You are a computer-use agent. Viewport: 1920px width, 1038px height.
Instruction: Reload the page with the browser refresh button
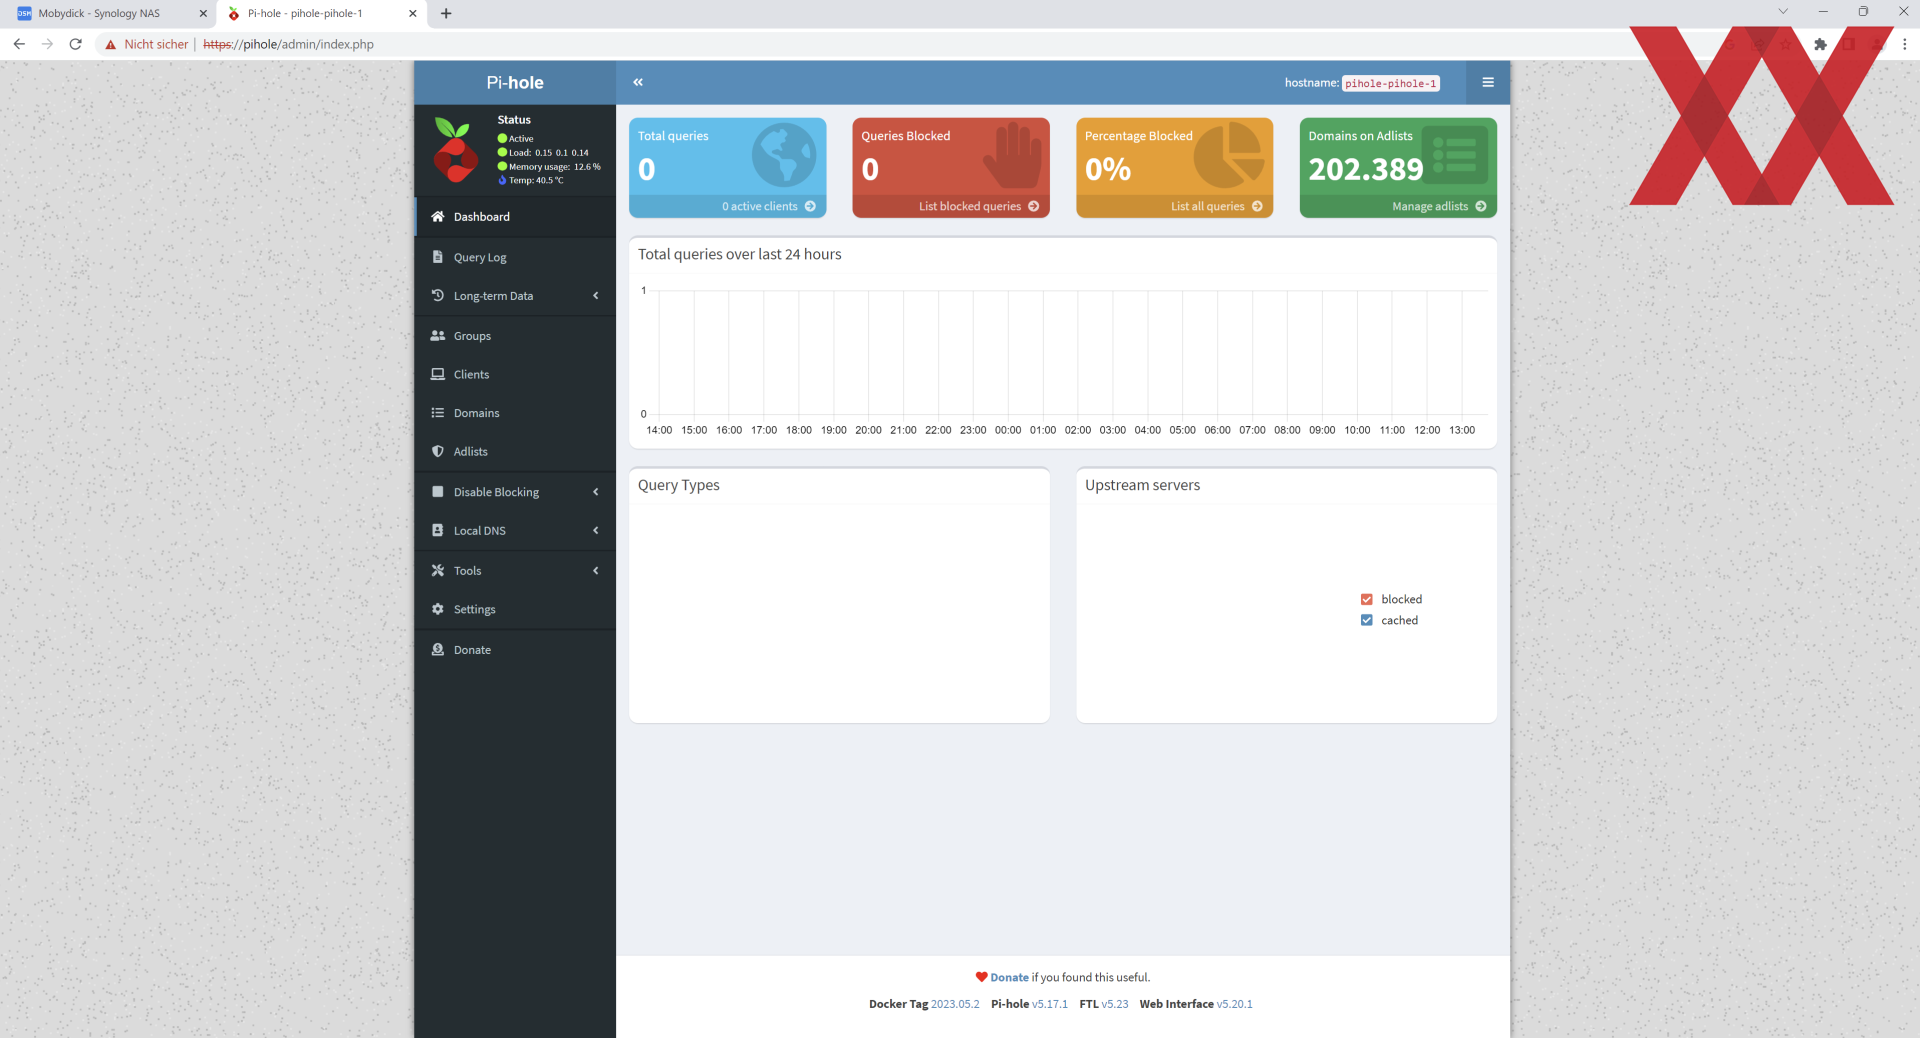click(75, 44)
